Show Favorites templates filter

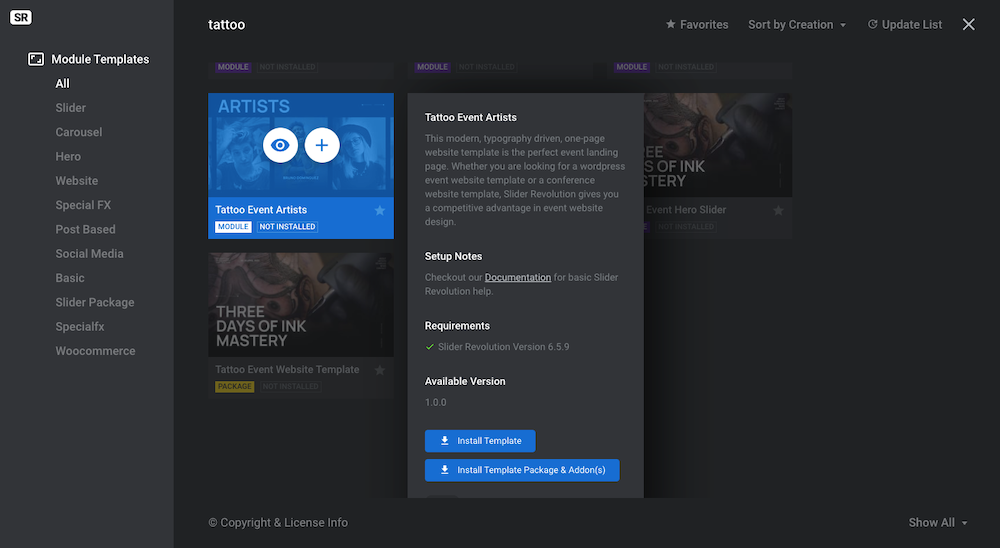(x=696, y=24)
